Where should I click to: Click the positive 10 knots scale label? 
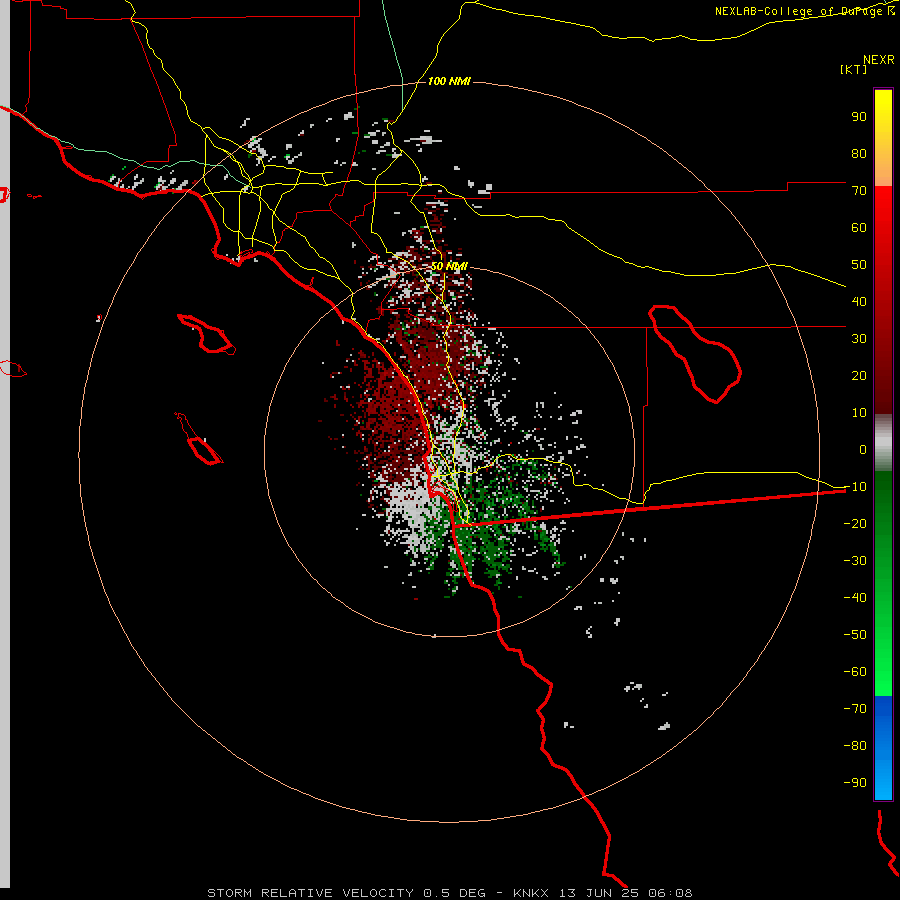(859, 413)
